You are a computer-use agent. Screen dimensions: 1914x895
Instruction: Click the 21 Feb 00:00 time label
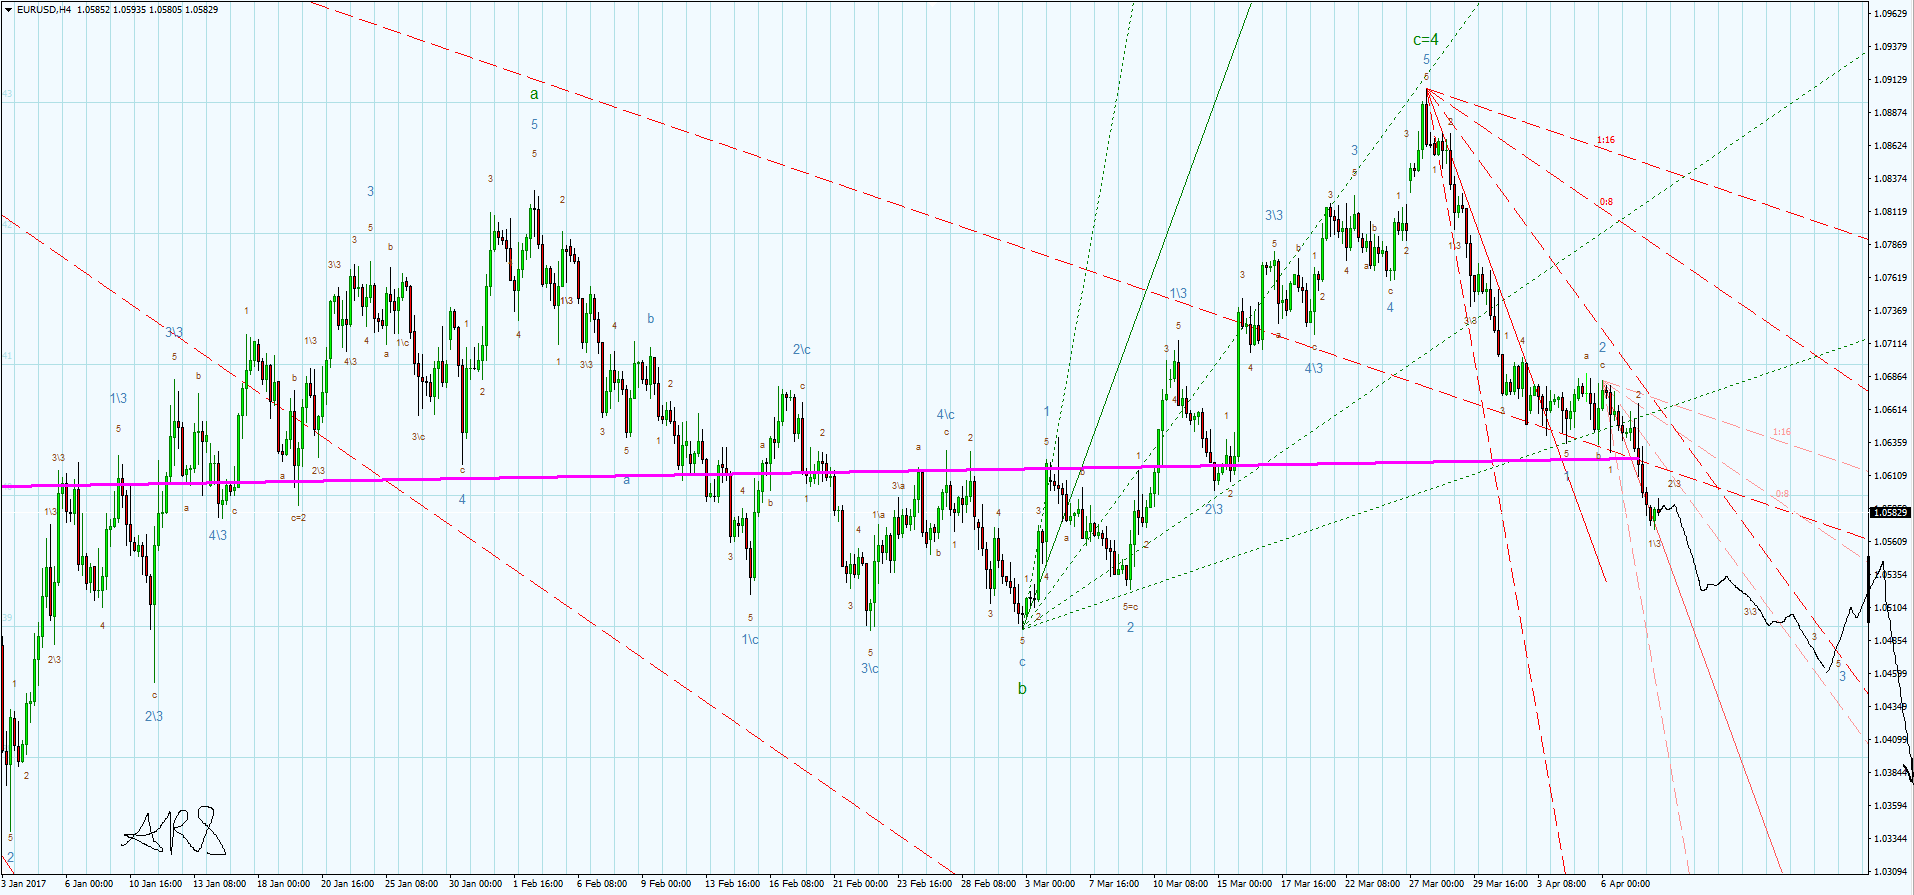point(859,884)
